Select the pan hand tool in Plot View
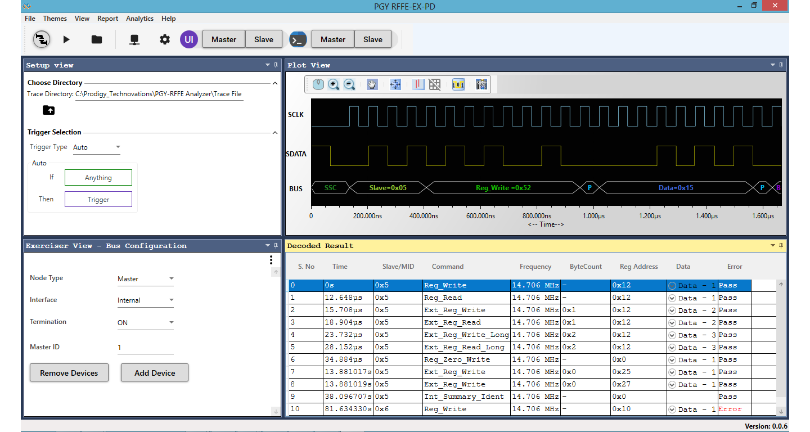Image resolution: width=810 pixels, height=432 pixels. [372, 84]
